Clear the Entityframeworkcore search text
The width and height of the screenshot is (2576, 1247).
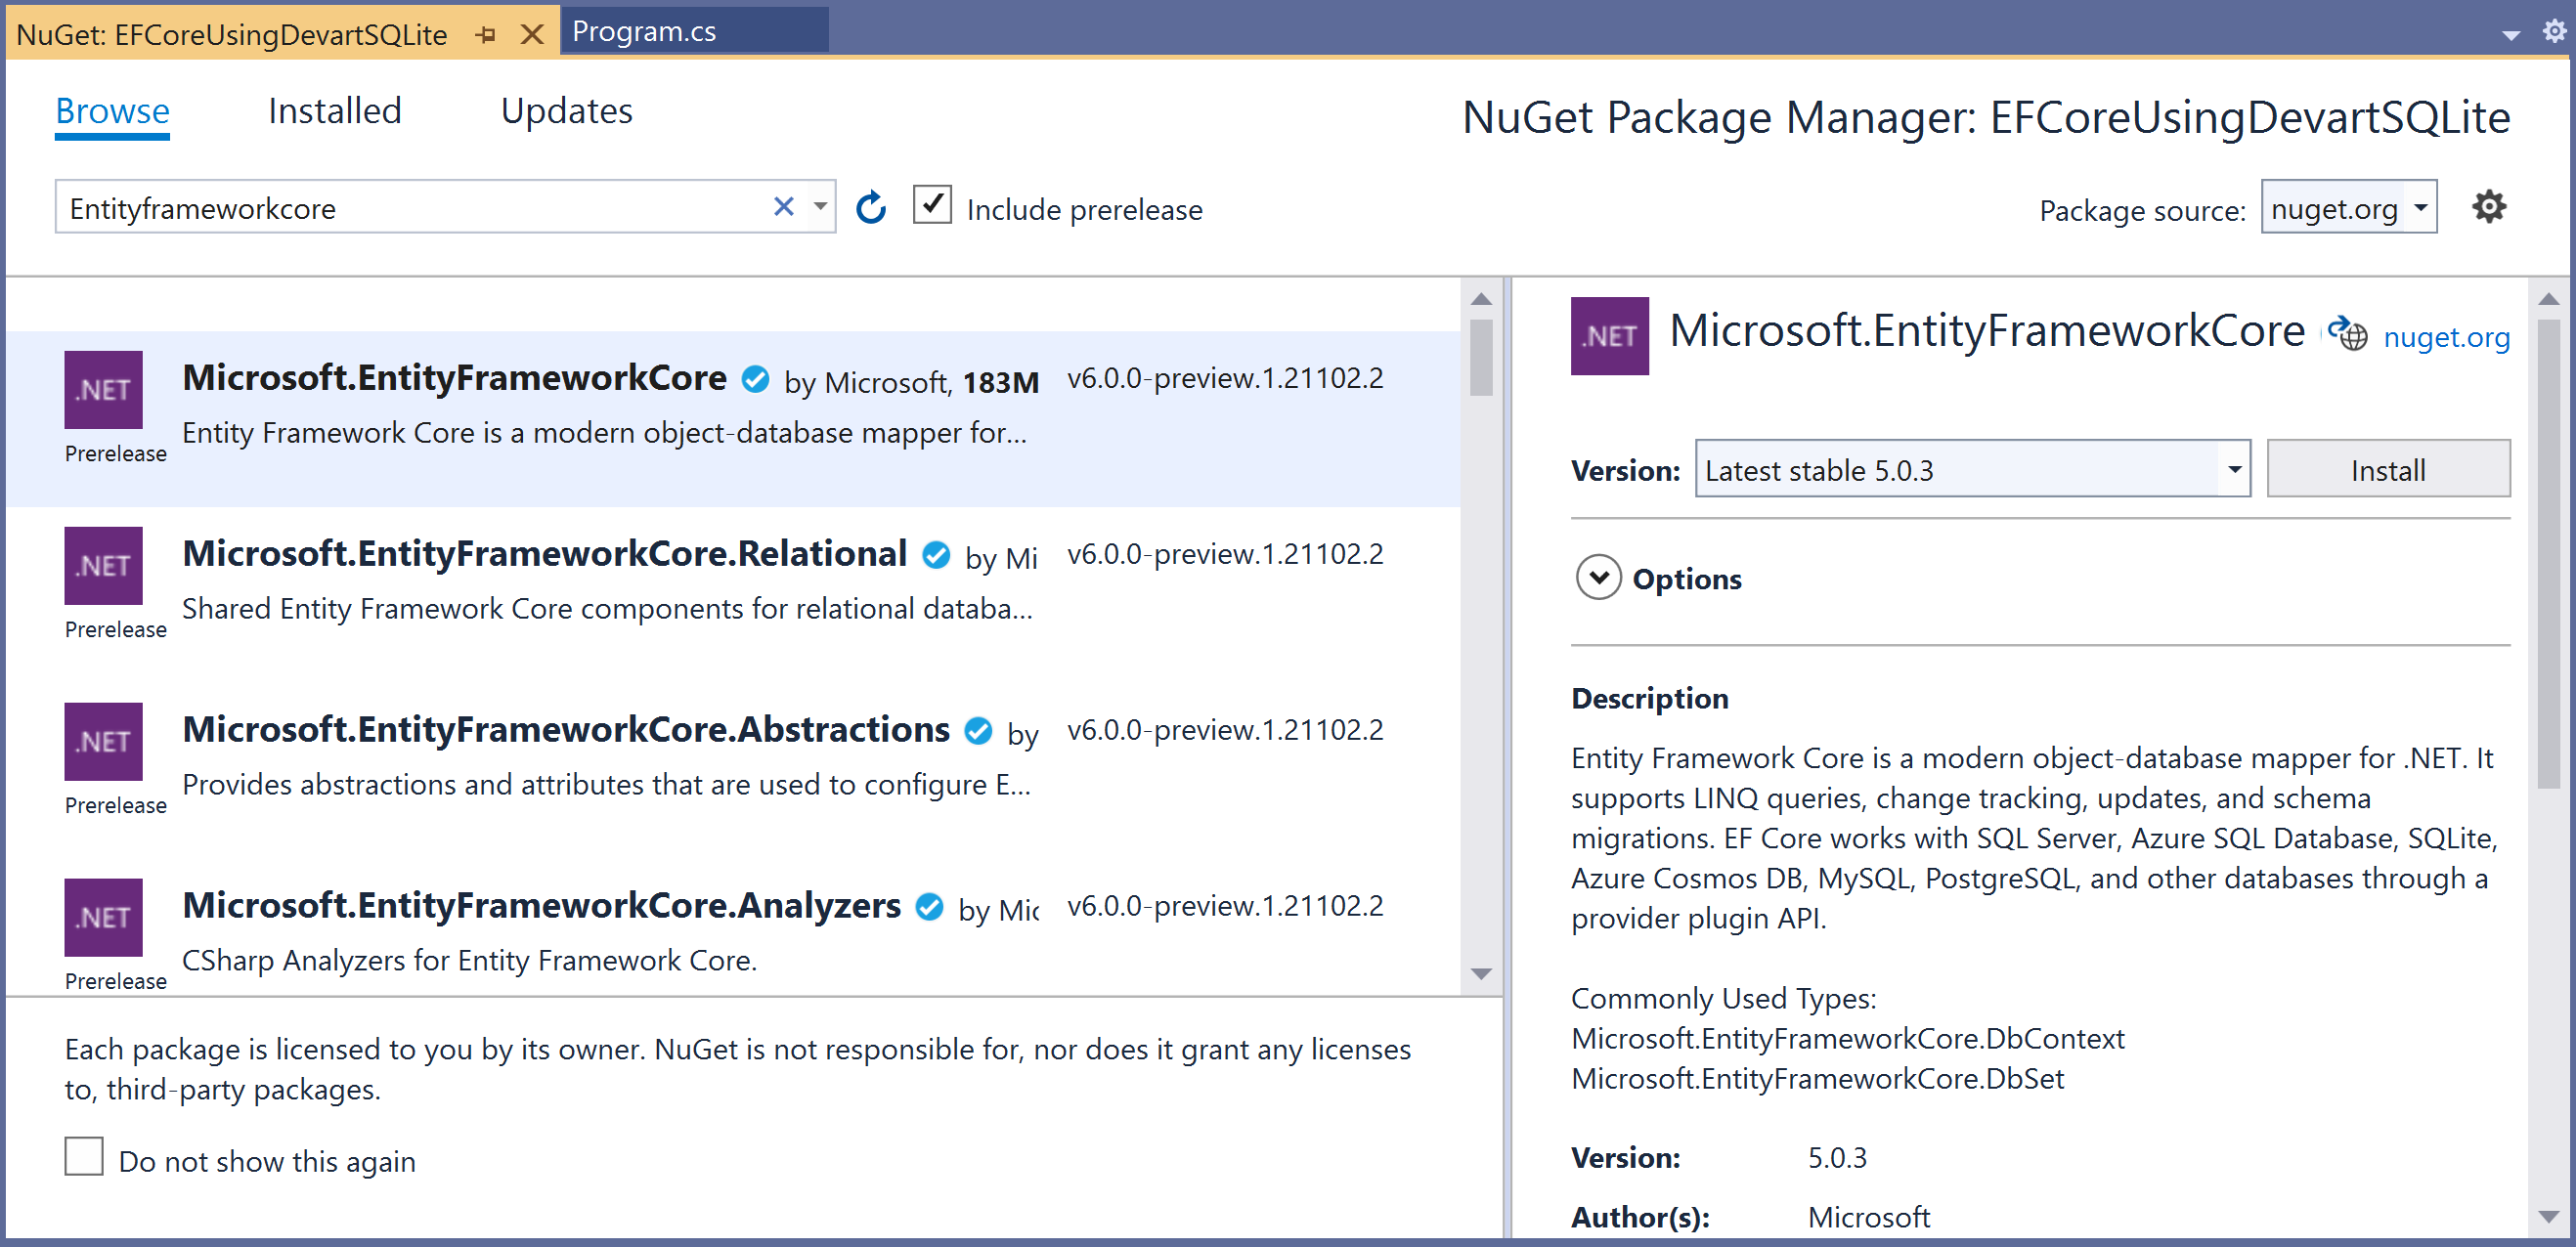tap(783, 207)
